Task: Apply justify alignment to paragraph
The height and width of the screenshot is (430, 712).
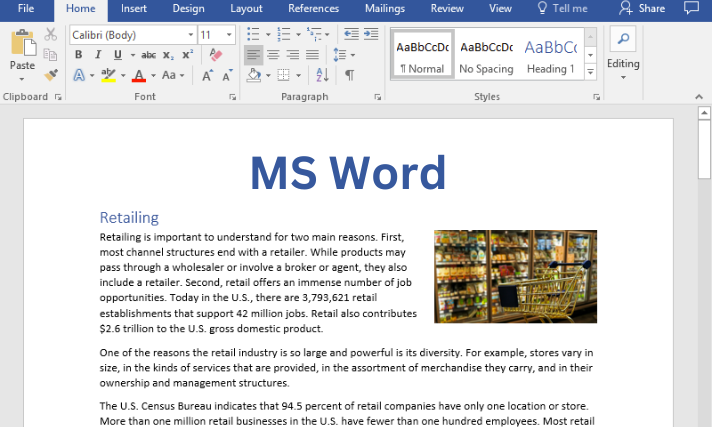Action: point(313,55)
